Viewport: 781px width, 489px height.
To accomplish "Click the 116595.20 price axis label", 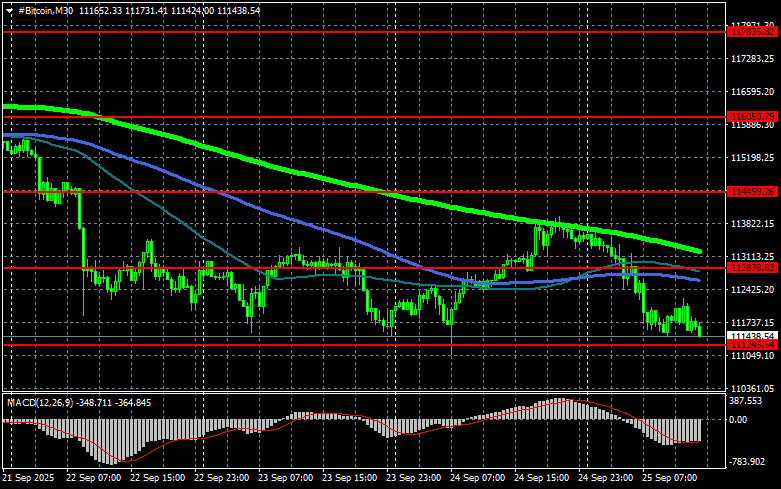I will [752, 92].
